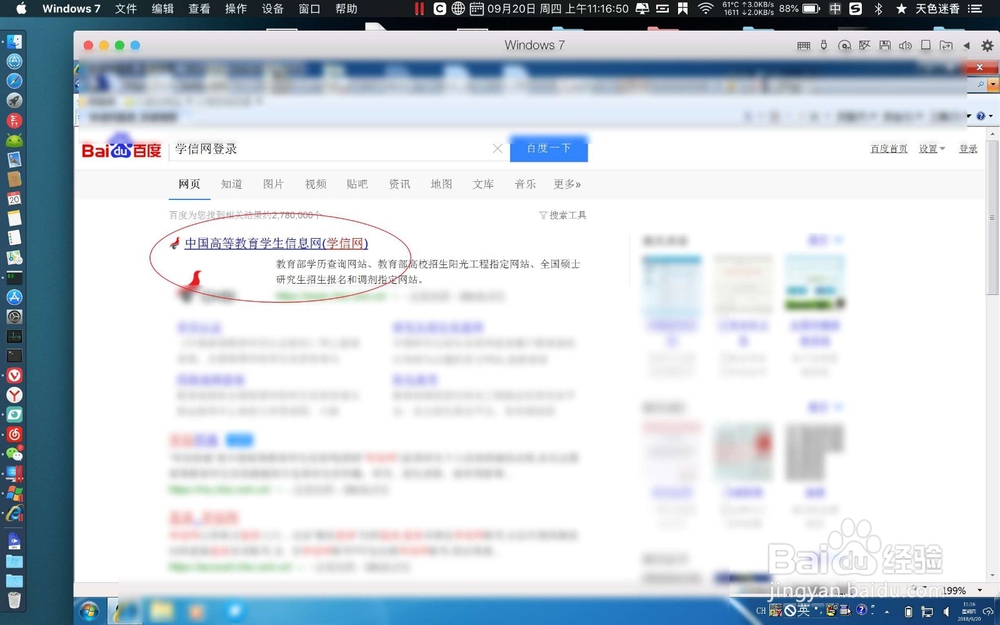Adjust the 199% page zoom control
Viewport: 1000px width, 625px height.
point(957,590)
